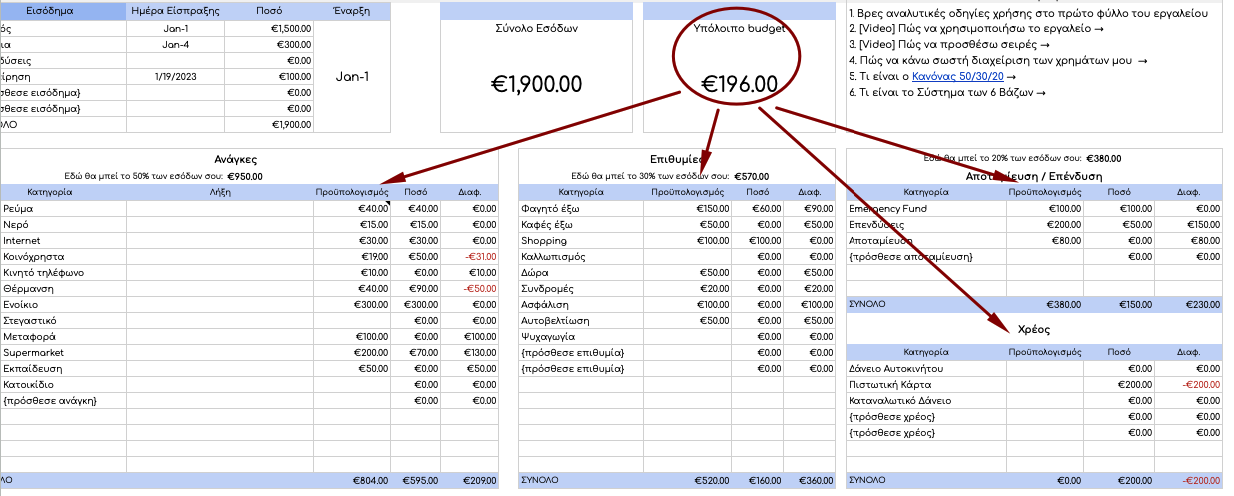
Task: Select the Supermarket category cell
Action: [32, 352]
